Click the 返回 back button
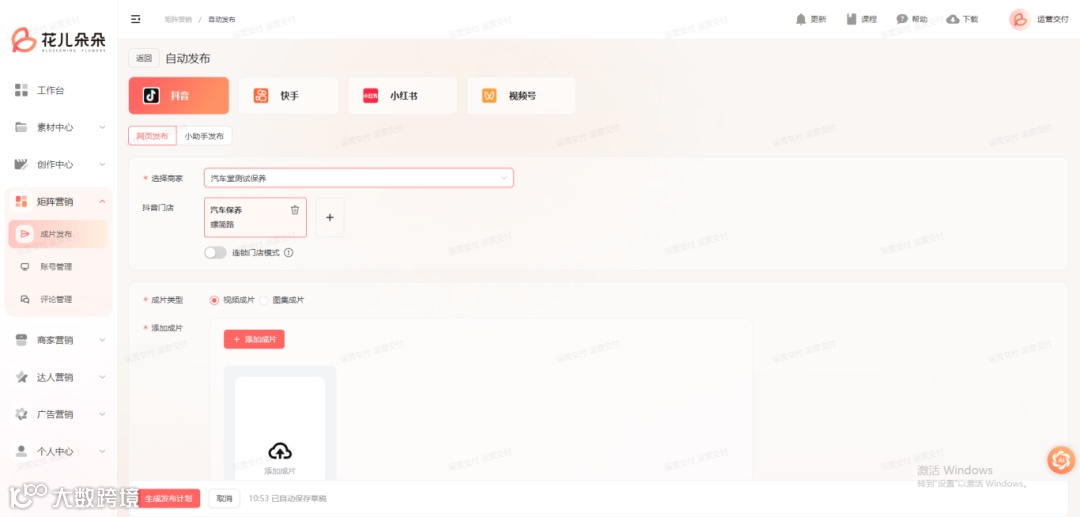The height and width of the screenshot is (517, 1080). [x=144, y=59]
